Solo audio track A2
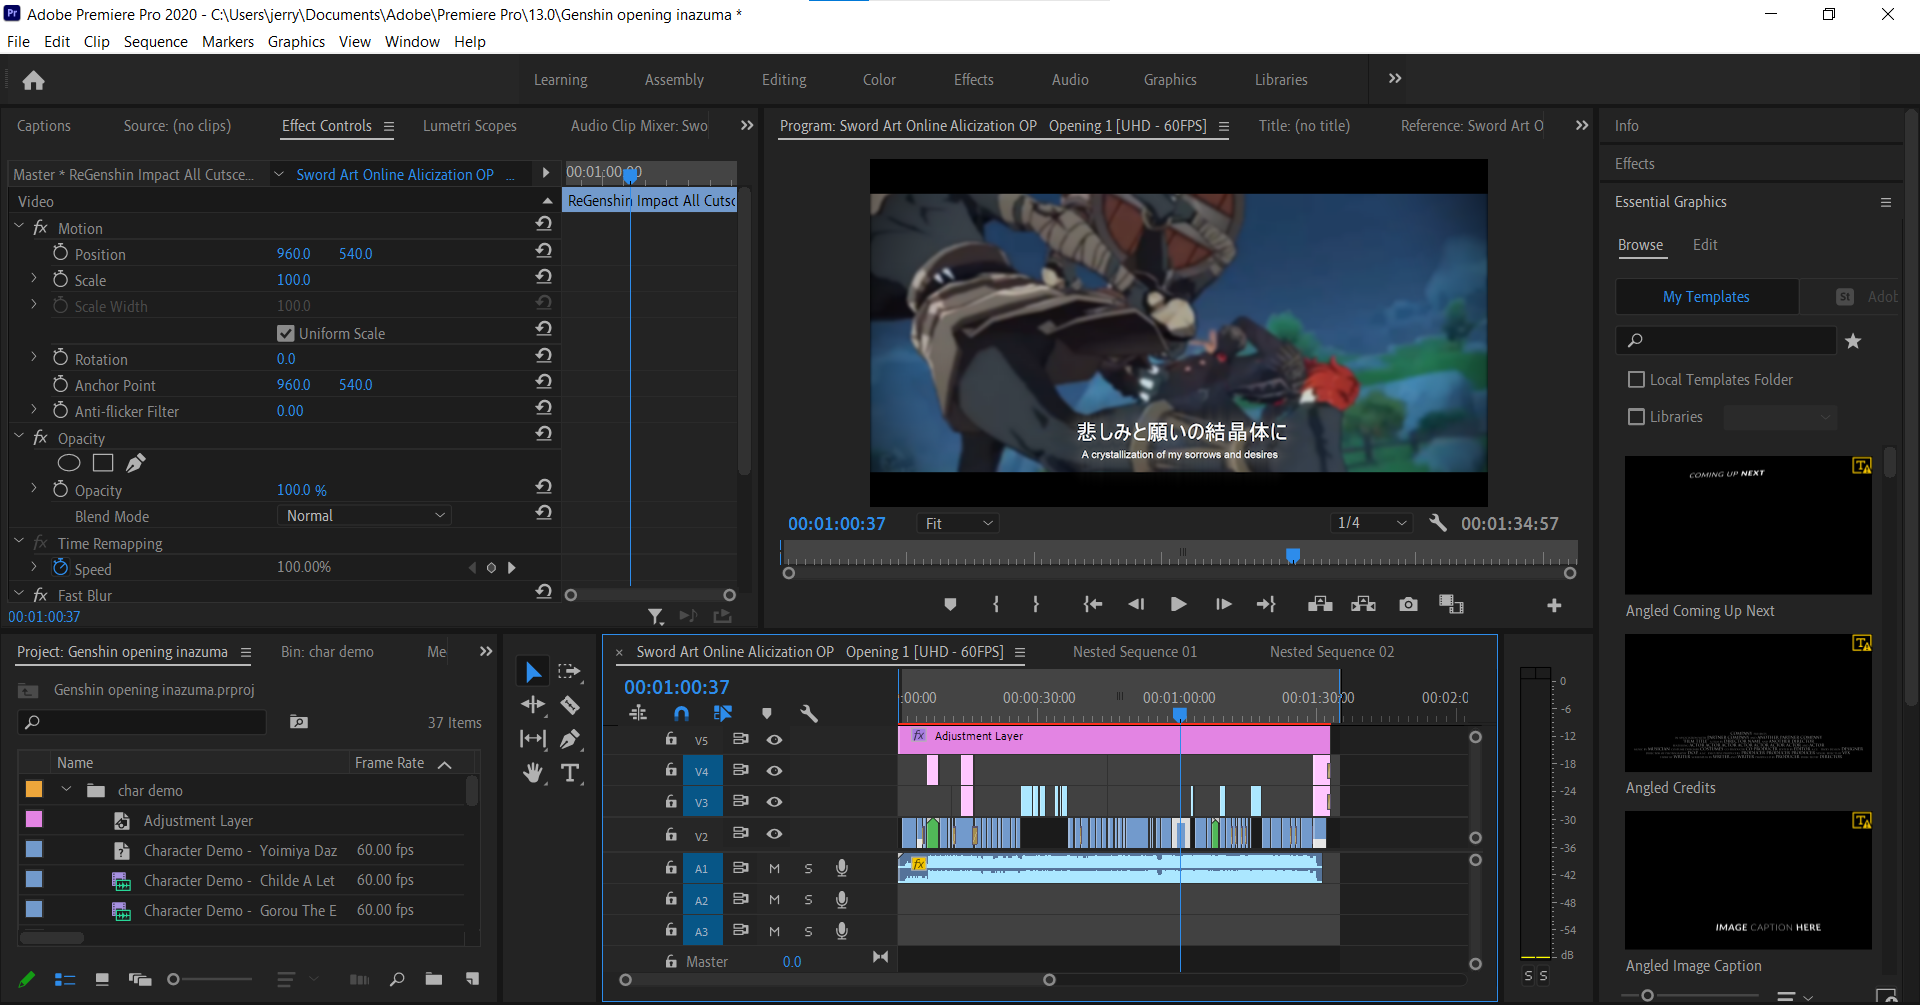This screenshot has height=1005, width=1920. 808,900
